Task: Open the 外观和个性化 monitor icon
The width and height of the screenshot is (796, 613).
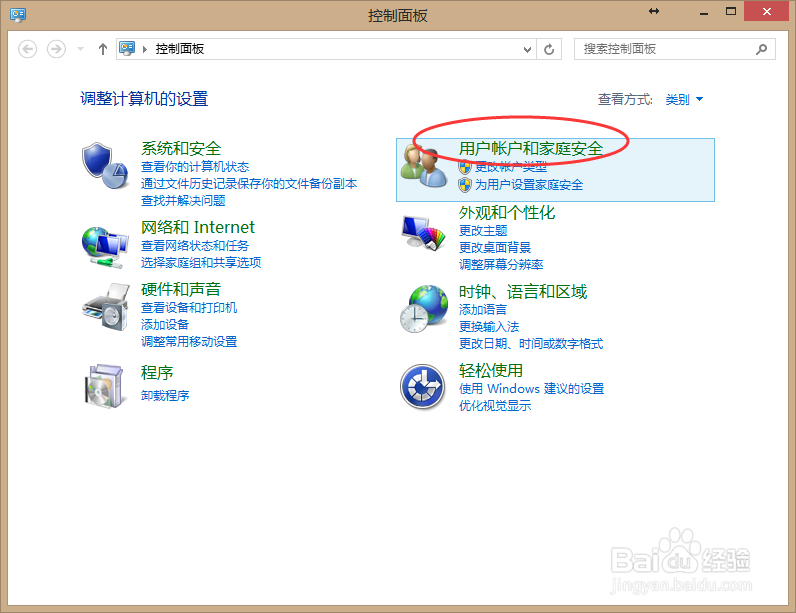Action: click(x=423, y=232)
